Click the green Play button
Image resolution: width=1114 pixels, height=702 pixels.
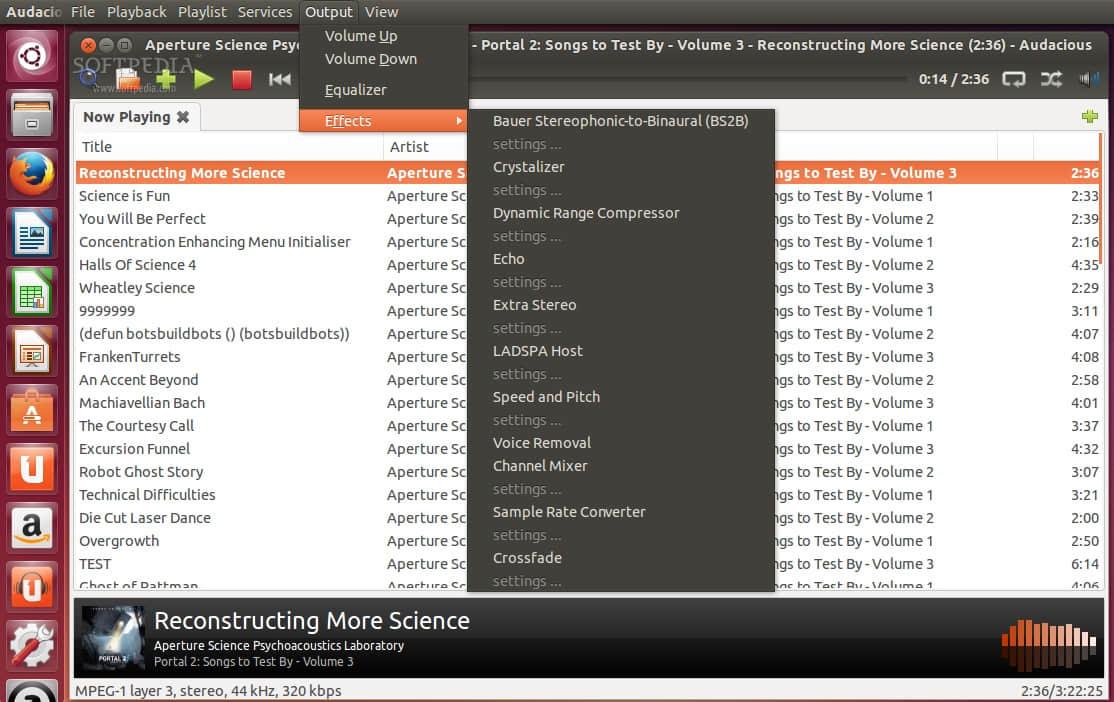(x=204, y=79)
